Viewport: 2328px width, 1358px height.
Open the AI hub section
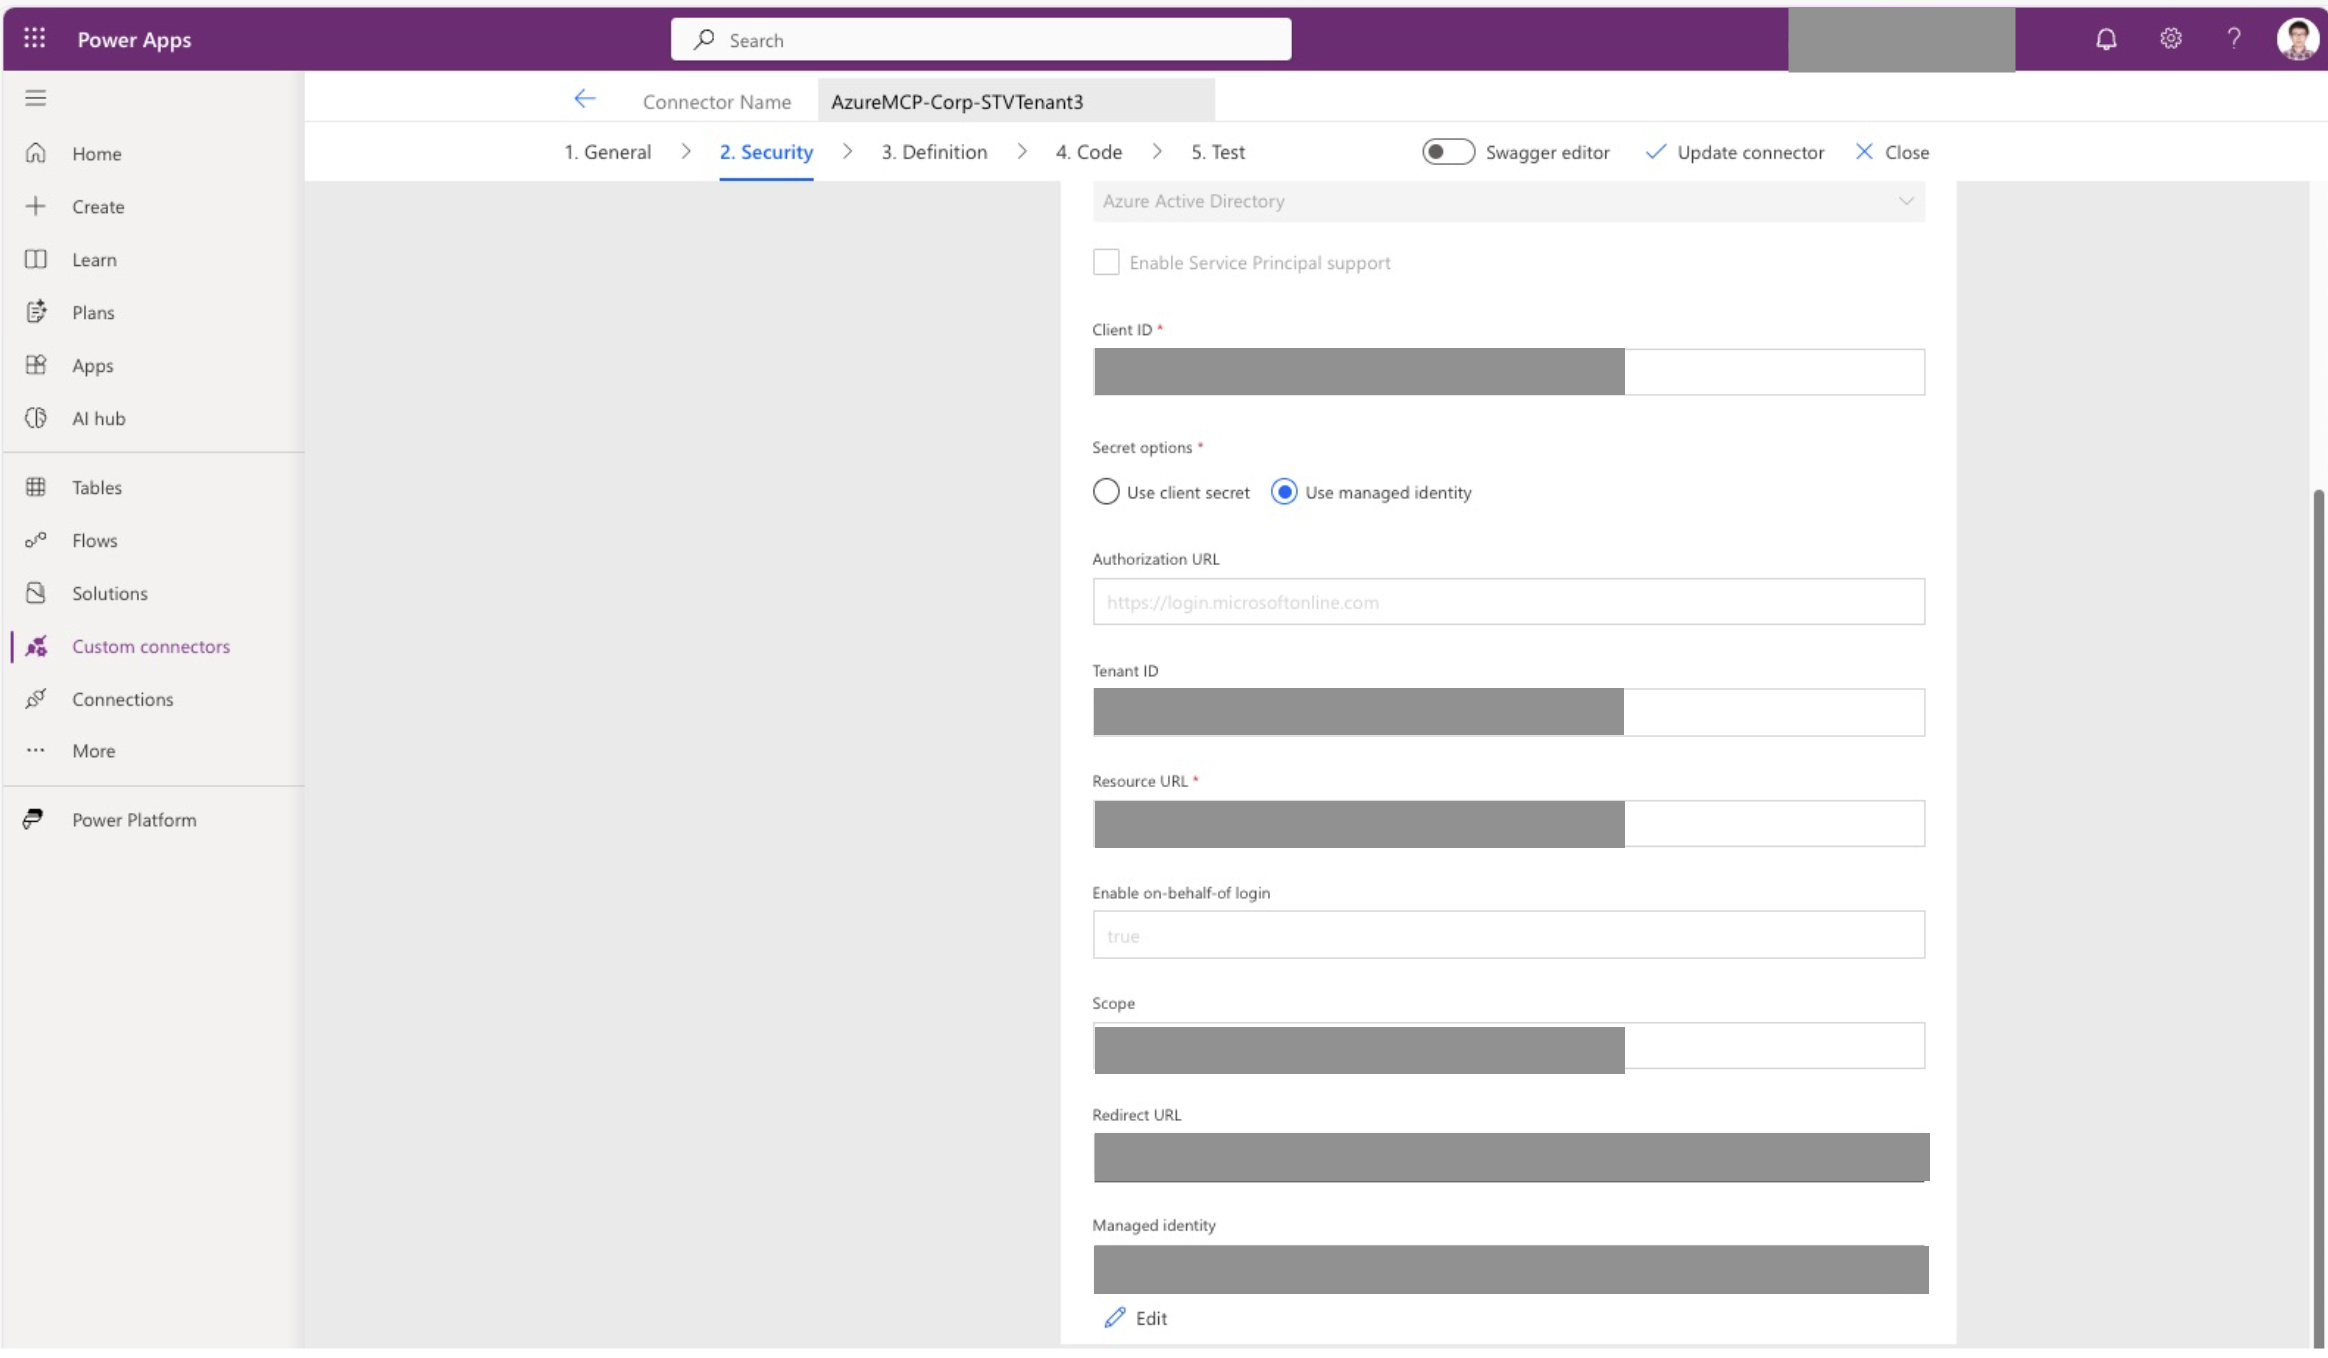(99, 418)
